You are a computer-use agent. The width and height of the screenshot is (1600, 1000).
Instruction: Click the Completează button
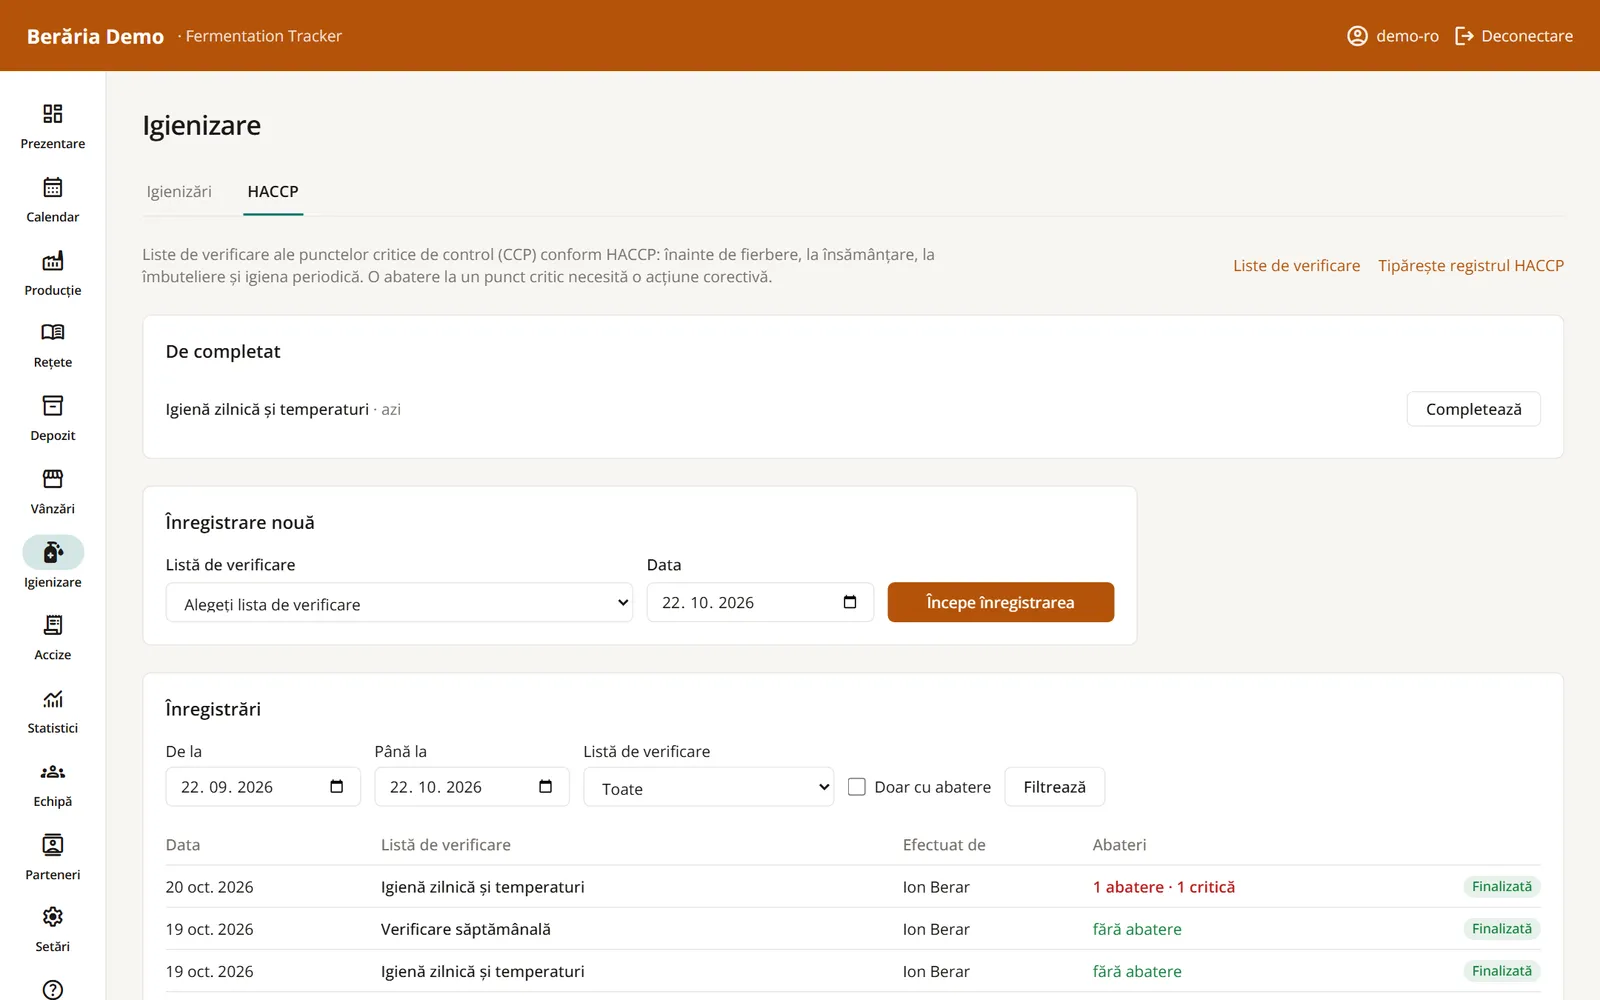[1473, 409]
